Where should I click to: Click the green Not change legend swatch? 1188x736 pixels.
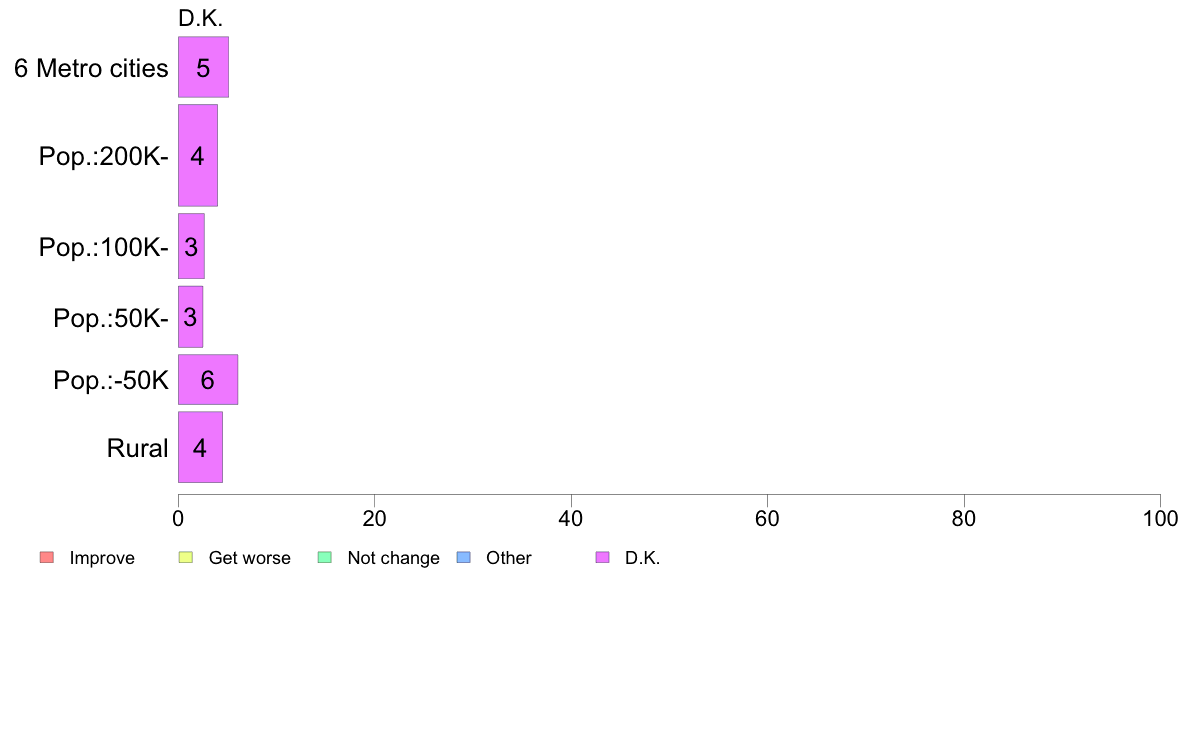(325, 557)
